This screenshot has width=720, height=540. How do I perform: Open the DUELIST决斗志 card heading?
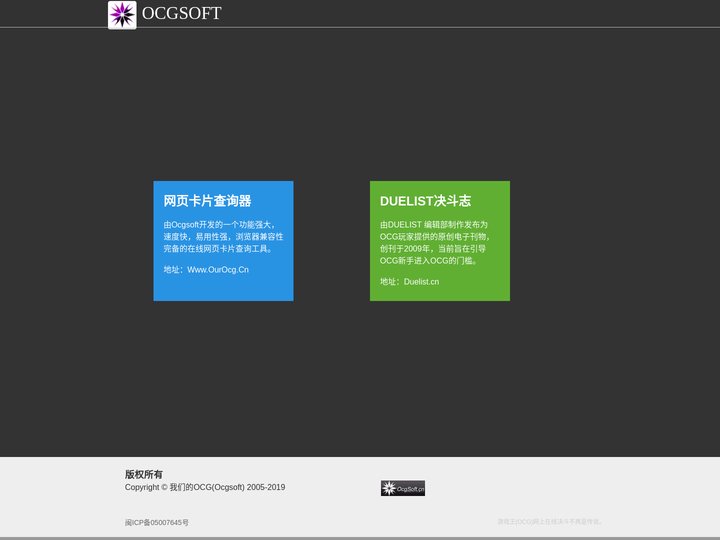click(425, 201)
